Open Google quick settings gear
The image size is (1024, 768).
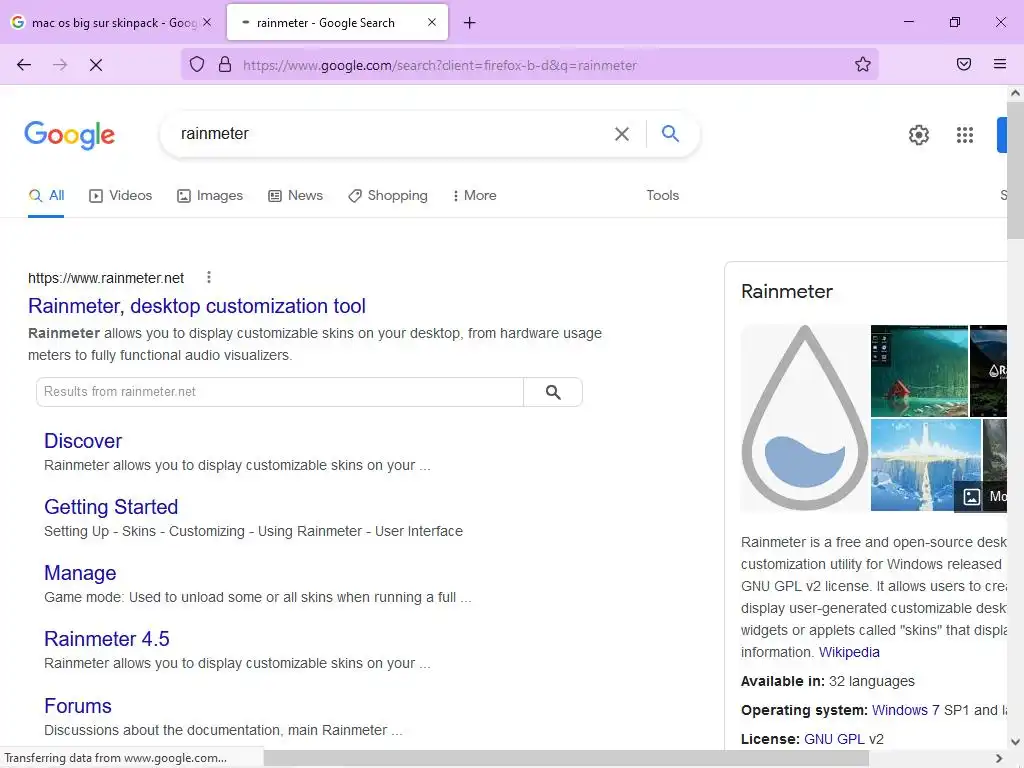(x=919, y=135)
